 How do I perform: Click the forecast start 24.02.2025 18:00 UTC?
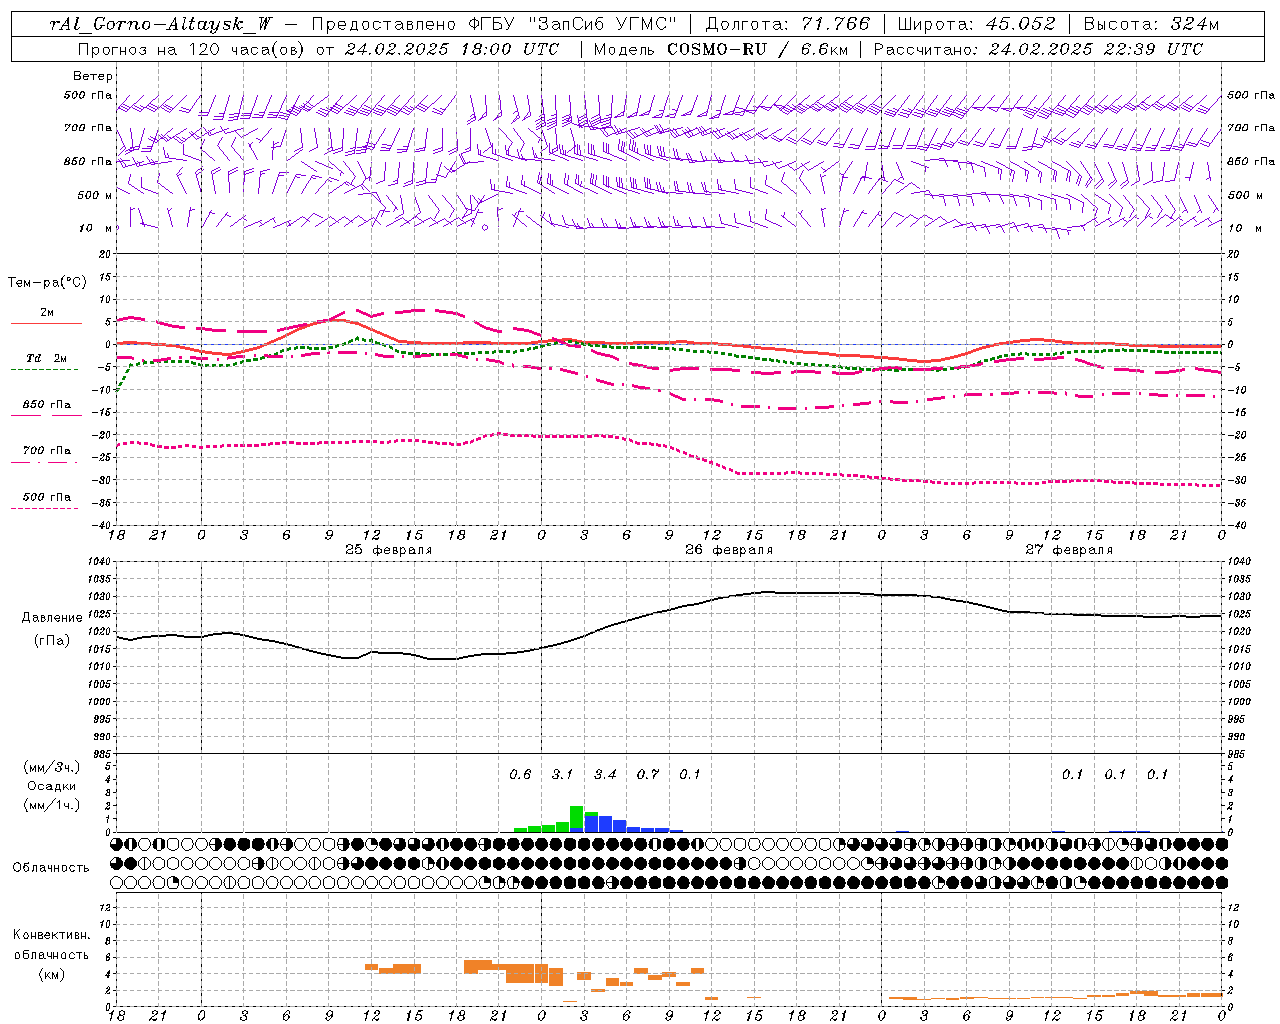[451, 49]
